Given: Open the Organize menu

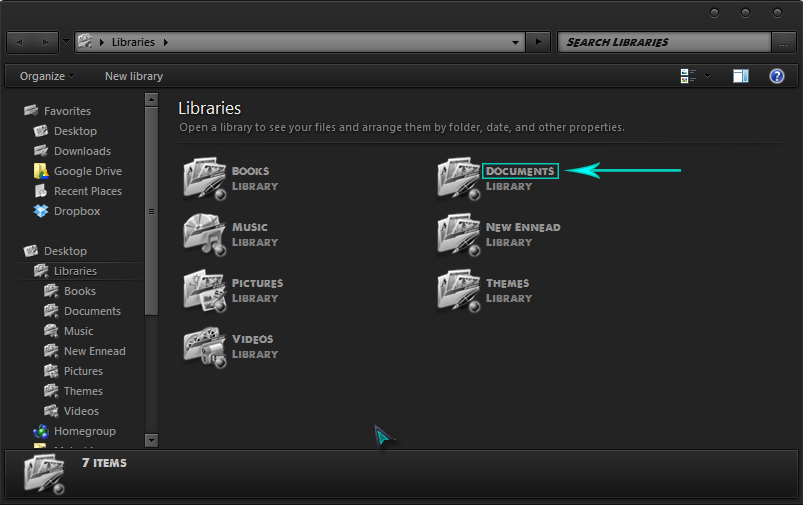Looking at the screenshot, I should coord(47,76).
